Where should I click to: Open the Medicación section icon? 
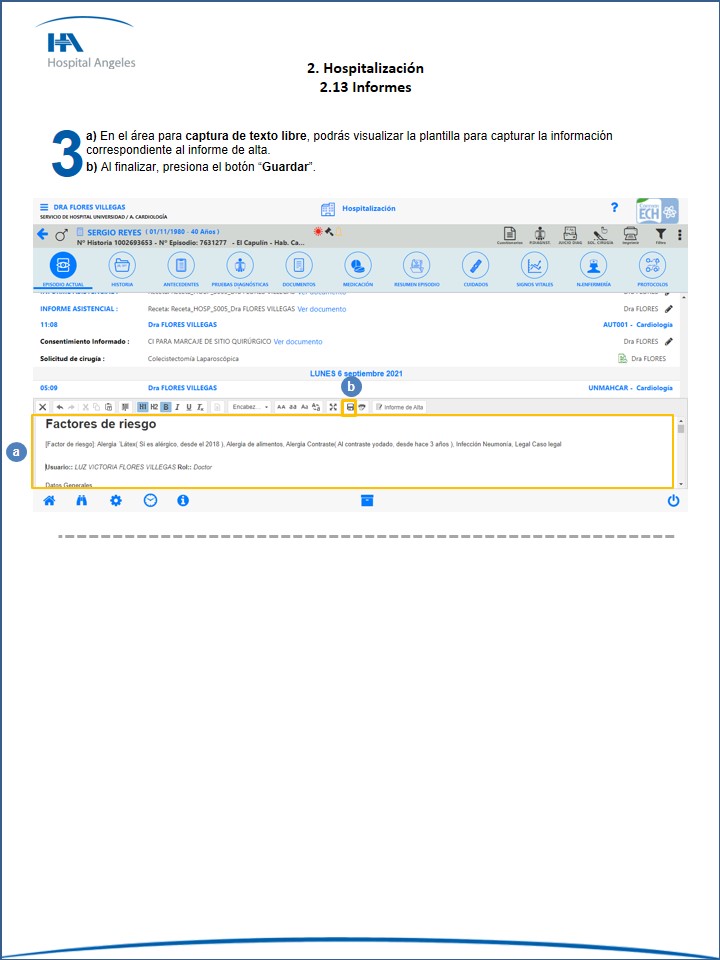[358, 265]
